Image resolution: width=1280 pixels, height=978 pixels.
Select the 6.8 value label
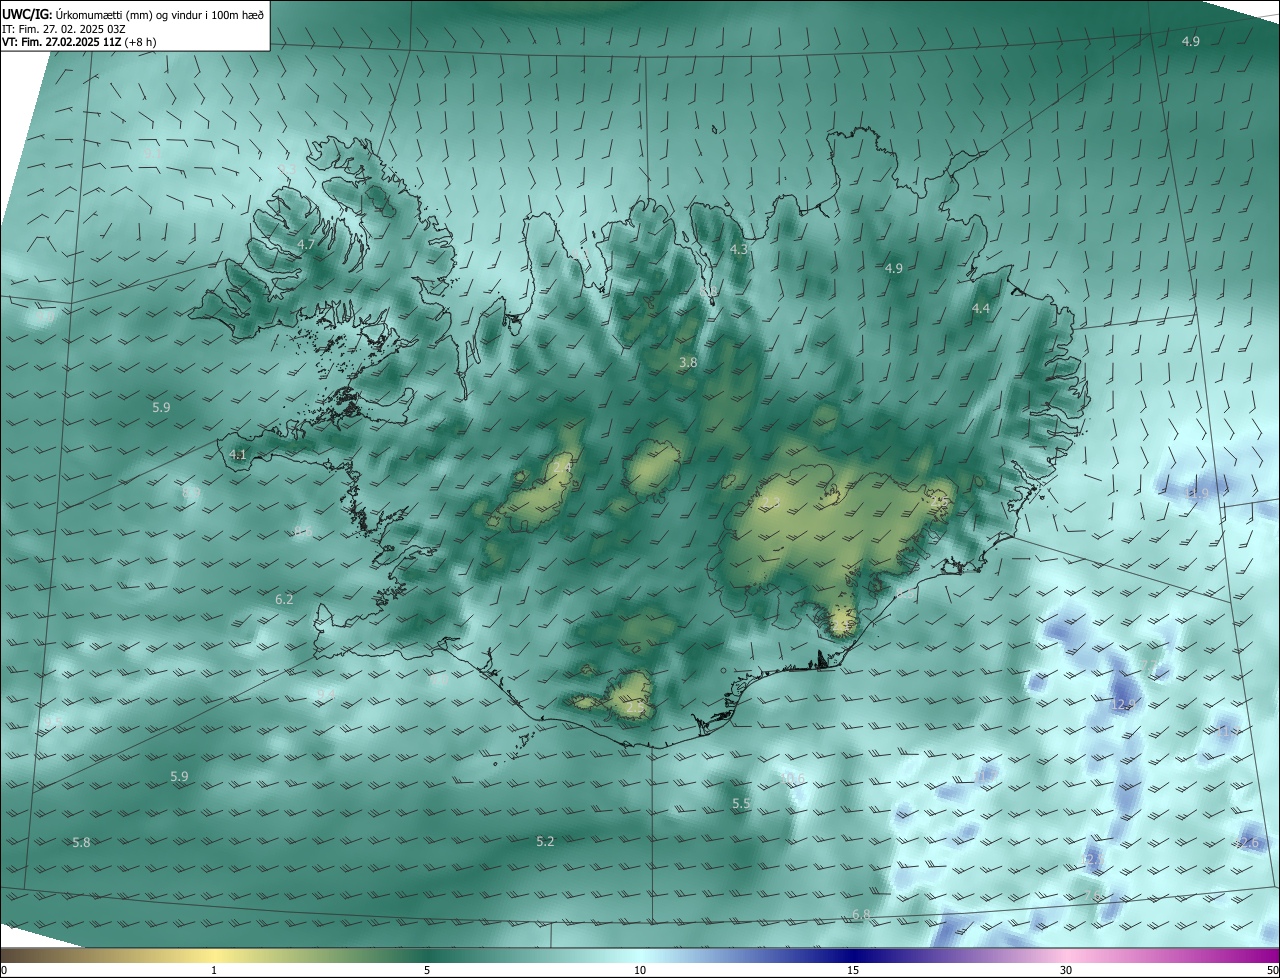point(861,915)
